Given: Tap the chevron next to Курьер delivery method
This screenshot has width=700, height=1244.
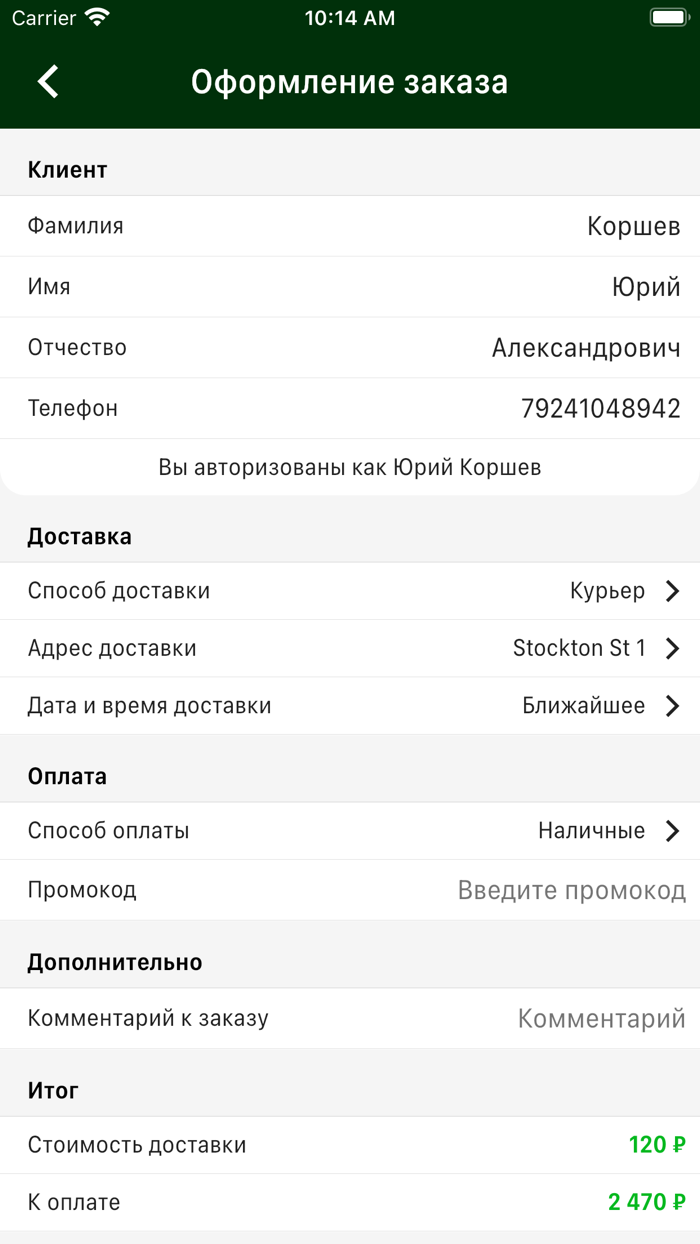Looking at the screenshot, I should pos(673,590).
